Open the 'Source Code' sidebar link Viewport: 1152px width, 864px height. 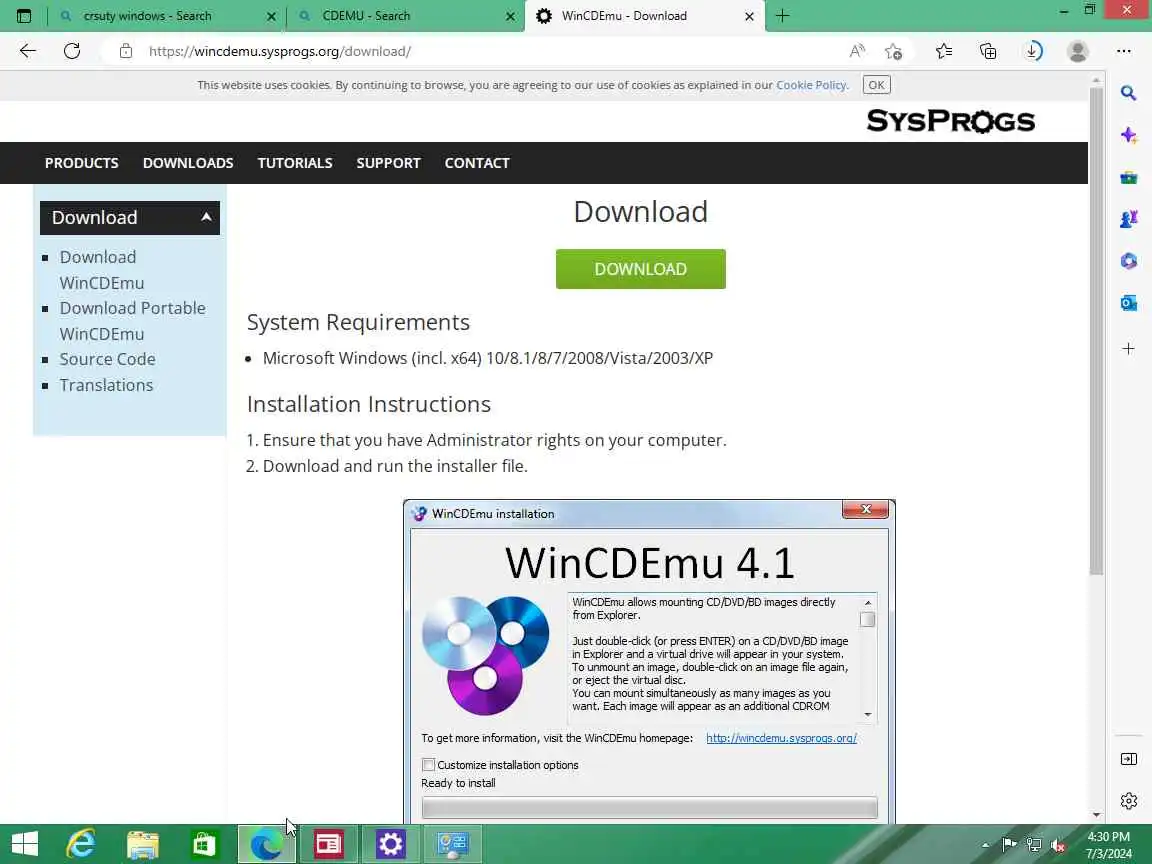click(x=107, y=359)
